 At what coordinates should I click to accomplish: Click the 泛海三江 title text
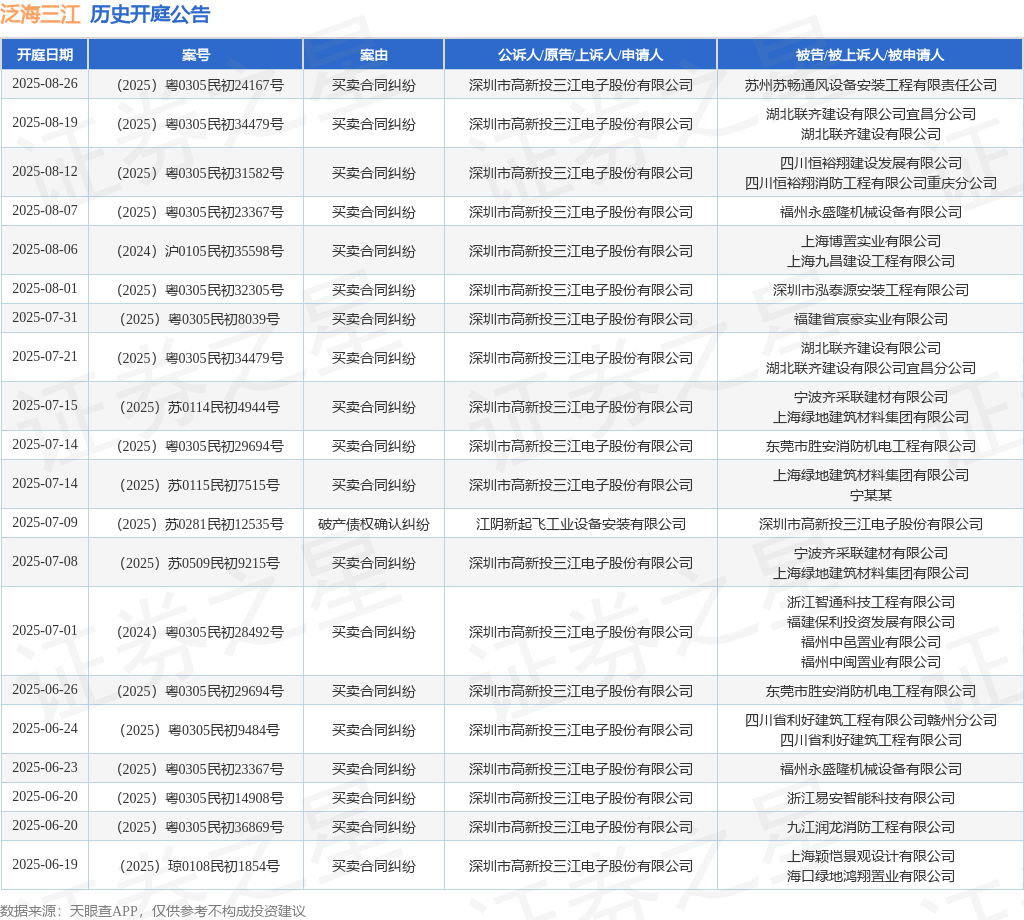click(x=40, y=14)
